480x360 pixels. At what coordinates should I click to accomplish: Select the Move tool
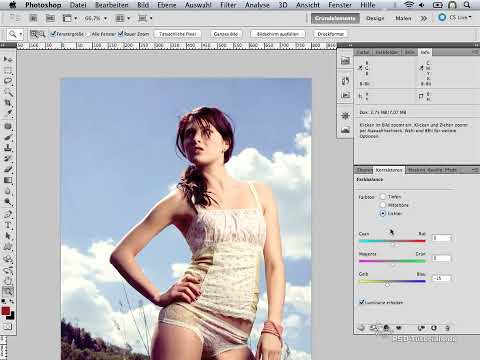[8, 59]
